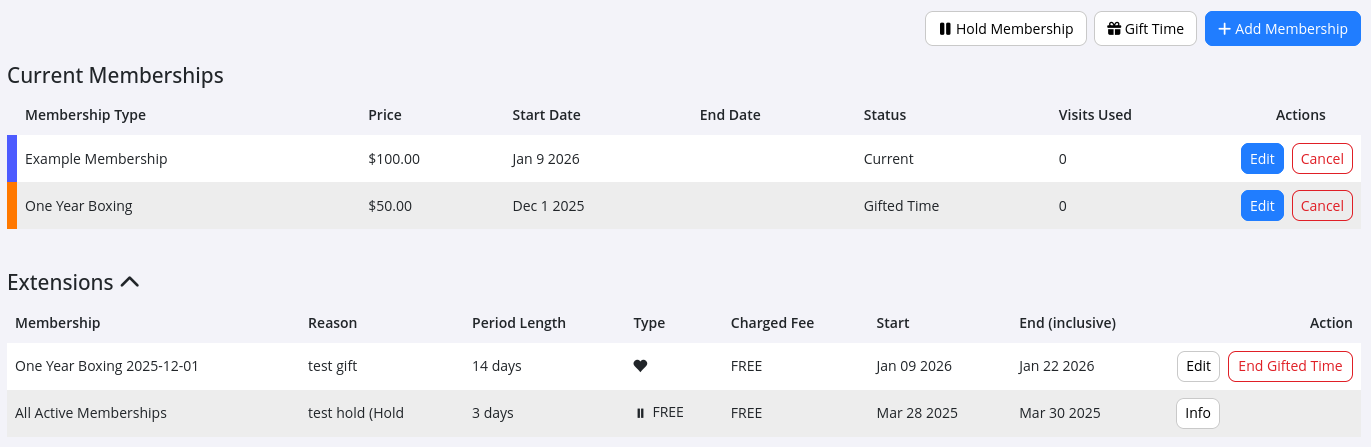Click the plus icon on Add Membership

[1224, 29]
